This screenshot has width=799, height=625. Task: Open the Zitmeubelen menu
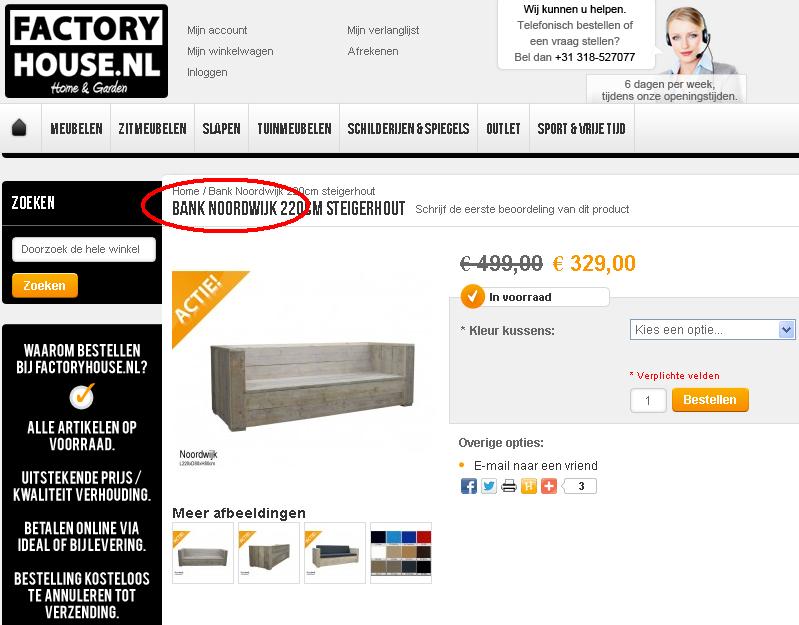(x=152, y=128)
